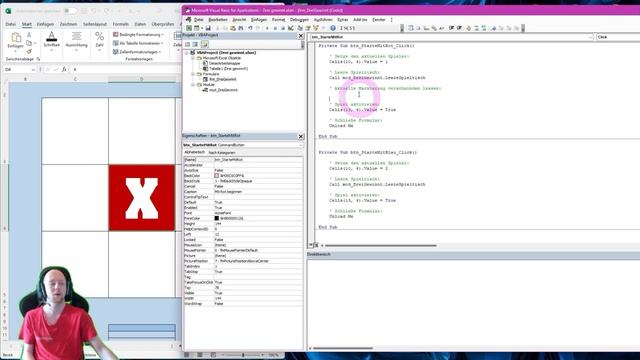Collapse the Formulare folder node
This screenshot has width=640, height=360.
click(x=193, y=74)
